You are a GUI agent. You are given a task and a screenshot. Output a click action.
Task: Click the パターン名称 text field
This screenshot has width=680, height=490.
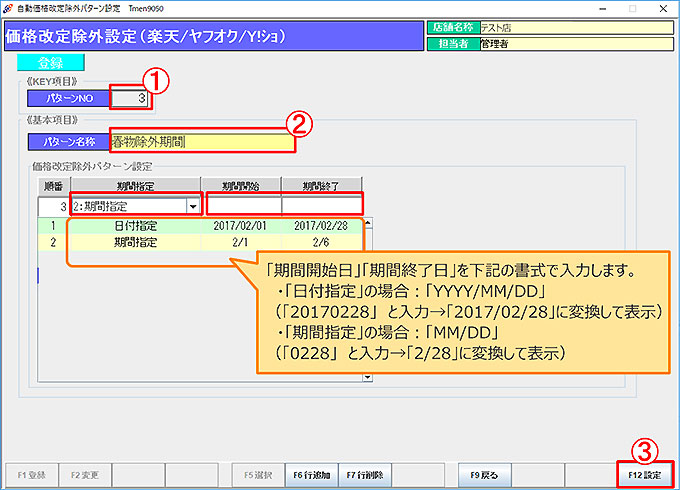click(203, 142)
